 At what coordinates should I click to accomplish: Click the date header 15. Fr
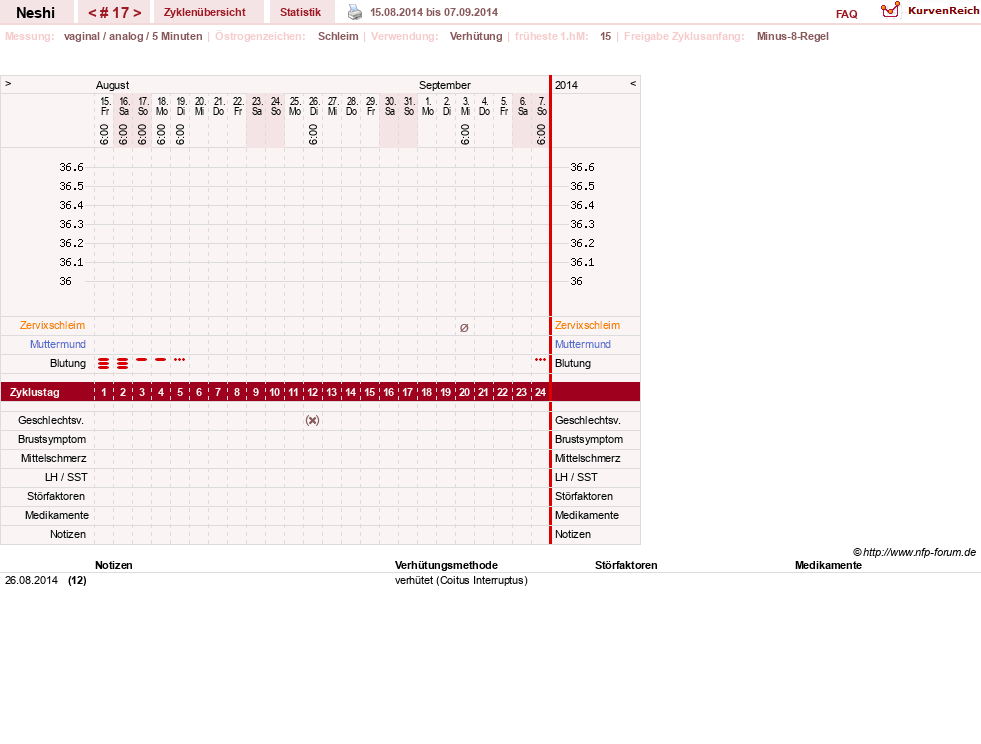click(104, 106)
